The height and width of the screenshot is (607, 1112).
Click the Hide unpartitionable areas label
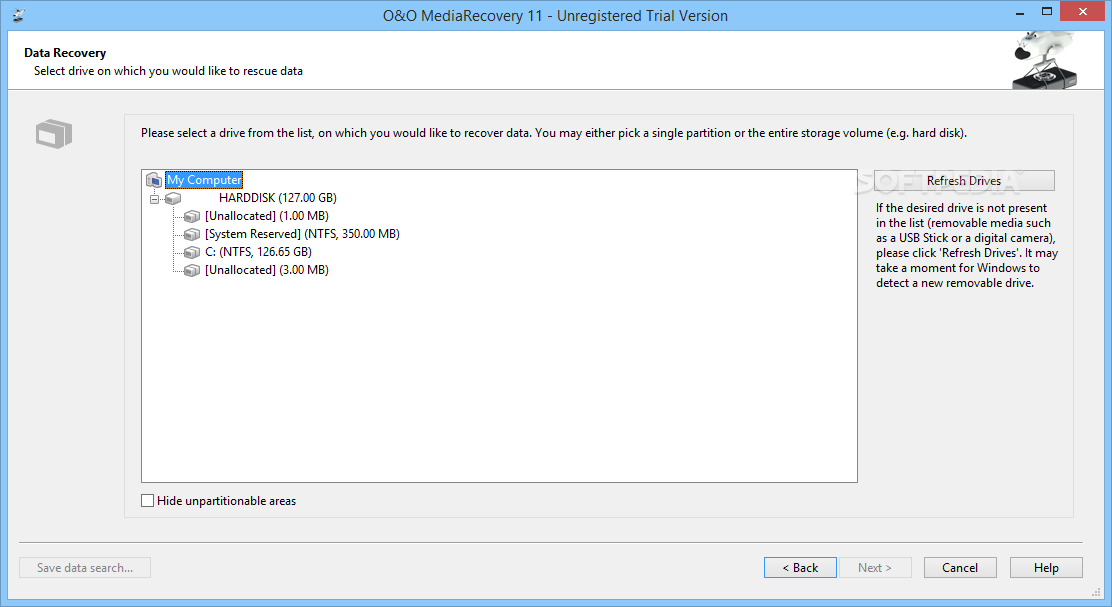pos(226,501)
